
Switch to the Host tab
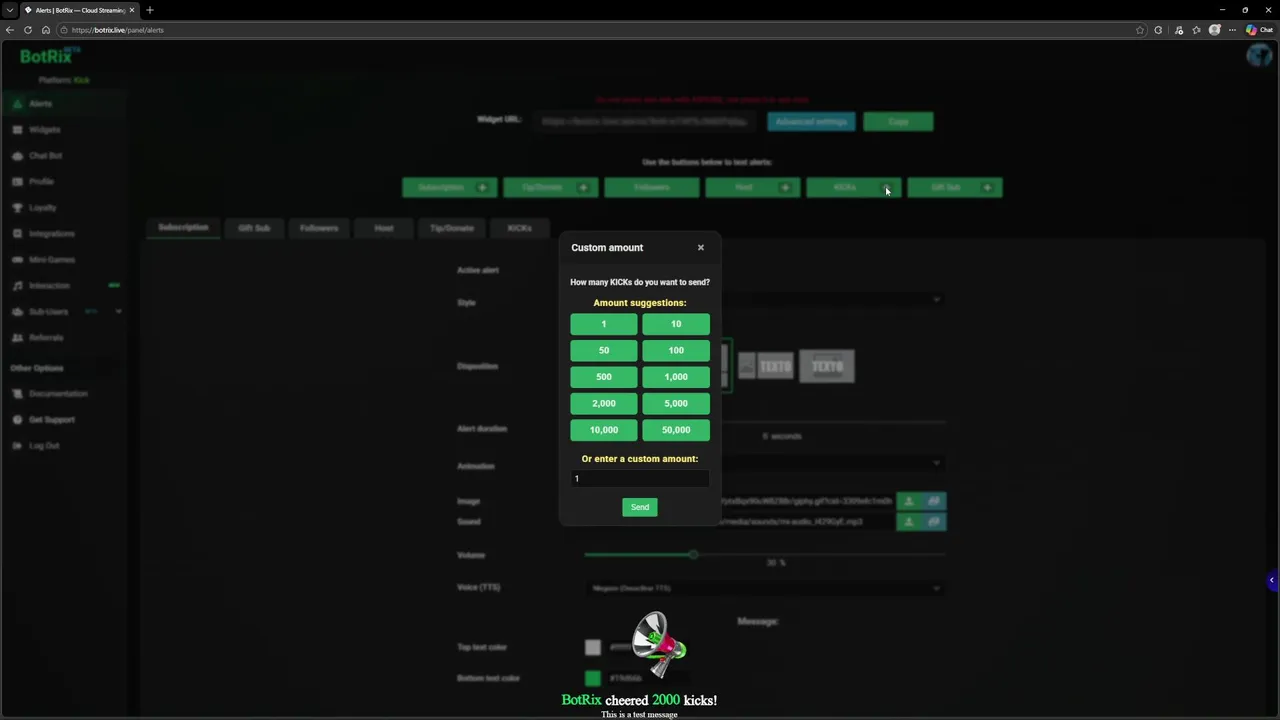click(x=384, y=228)
